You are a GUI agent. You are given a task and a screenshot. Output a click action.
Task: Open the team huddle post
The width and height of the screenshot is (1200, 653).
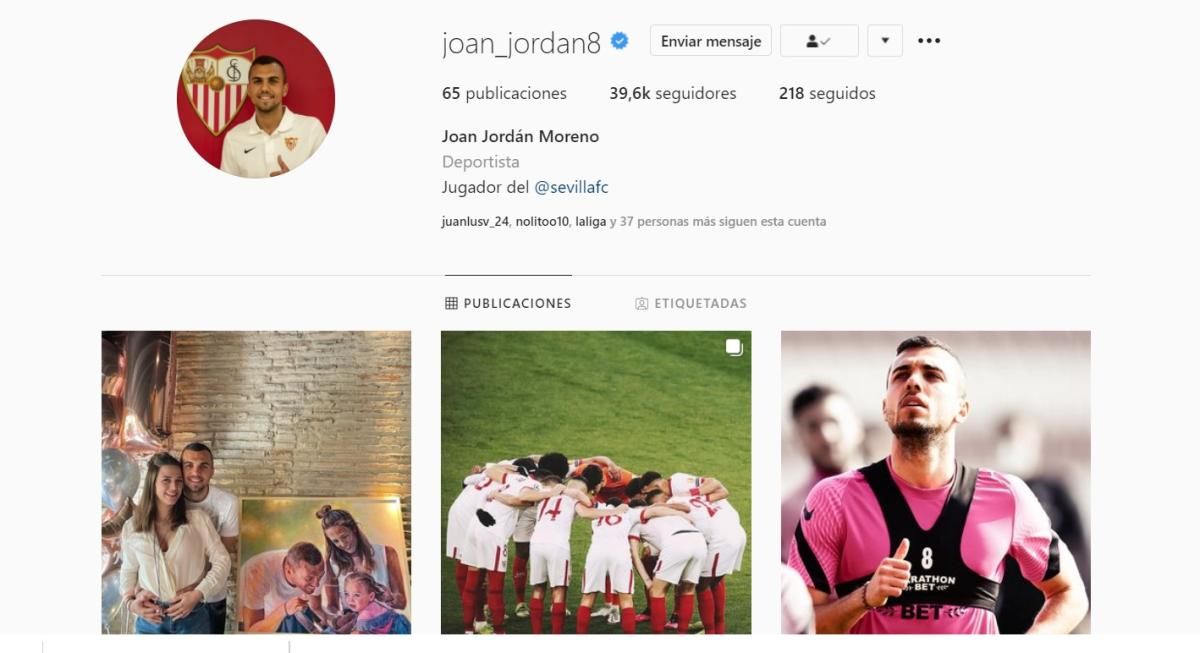coord(596,482)
